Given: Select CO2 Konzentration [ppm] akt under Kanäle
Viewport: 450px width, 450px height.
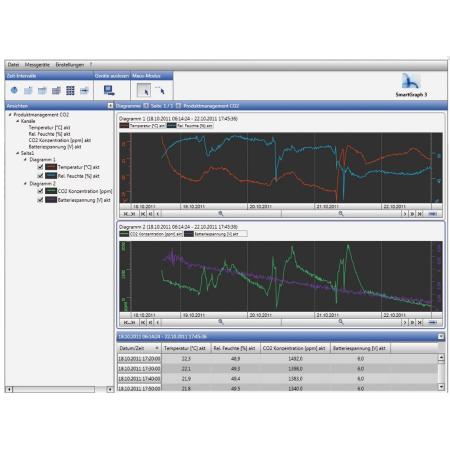Looking at the screenshot, I should pyautogui.click(x=60, y=140).
